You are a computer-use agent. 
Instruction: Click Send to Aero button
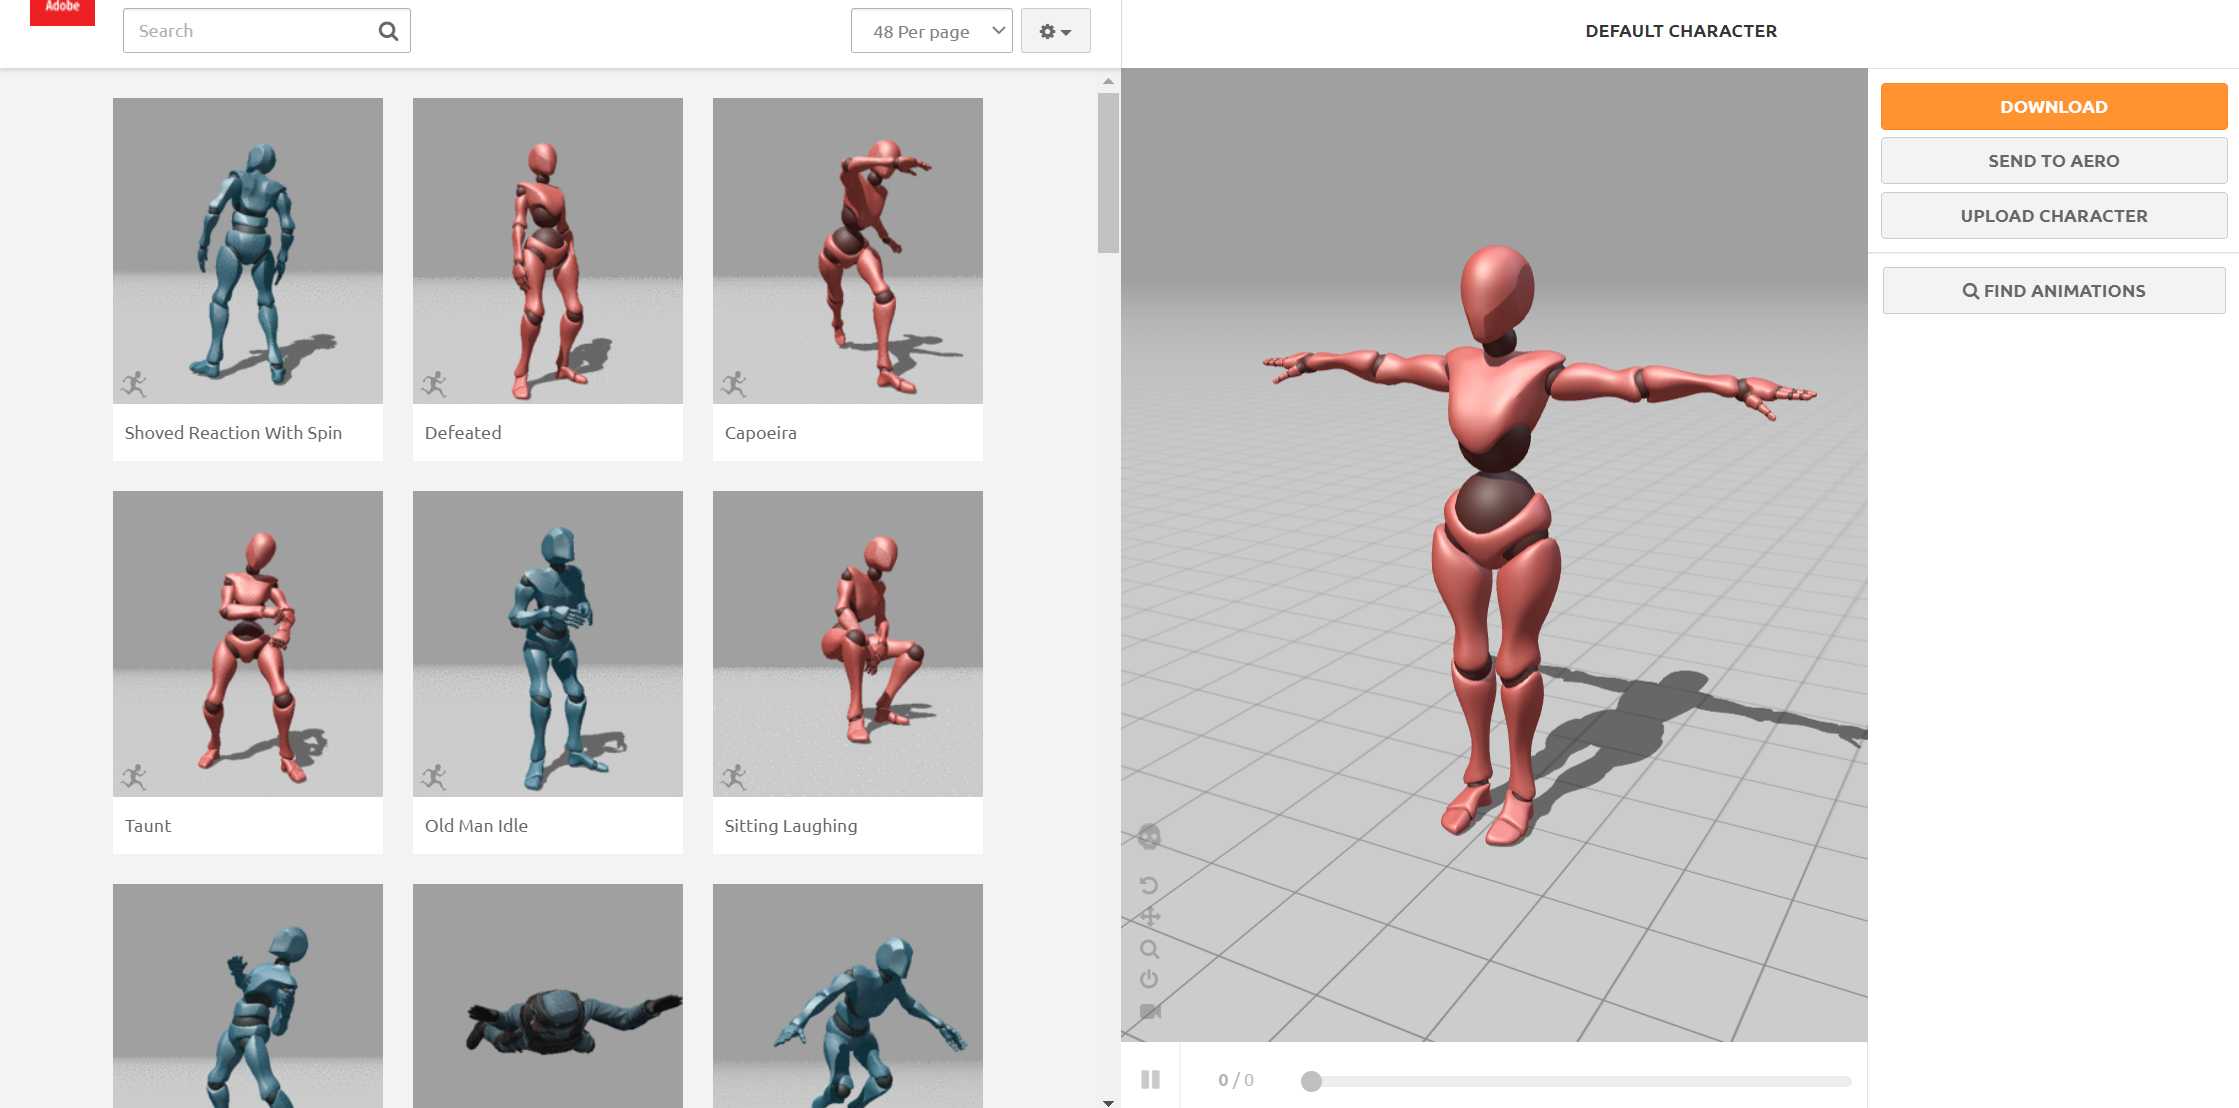pyautogui.click(x=2053, y=161)
